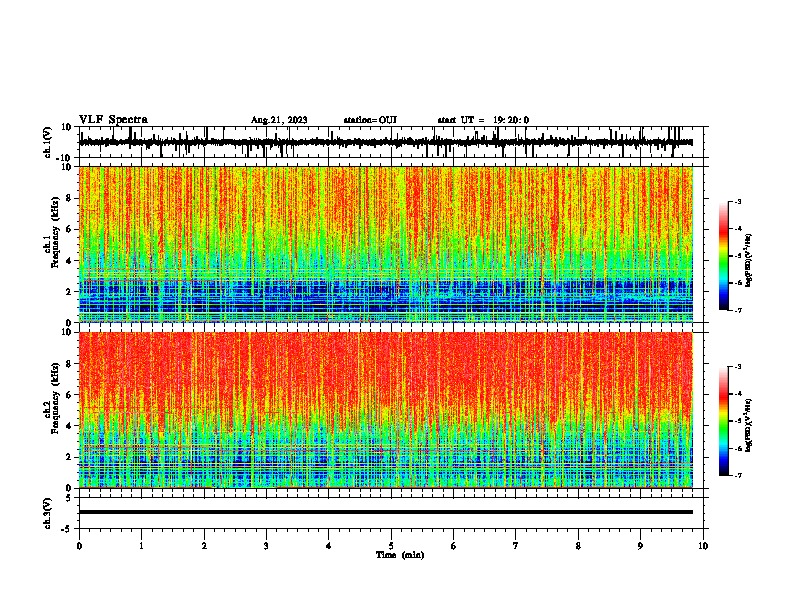Select the date 'Aug.21, 2023' label
This screenshot has width=792, height=612.
point(279,120)
